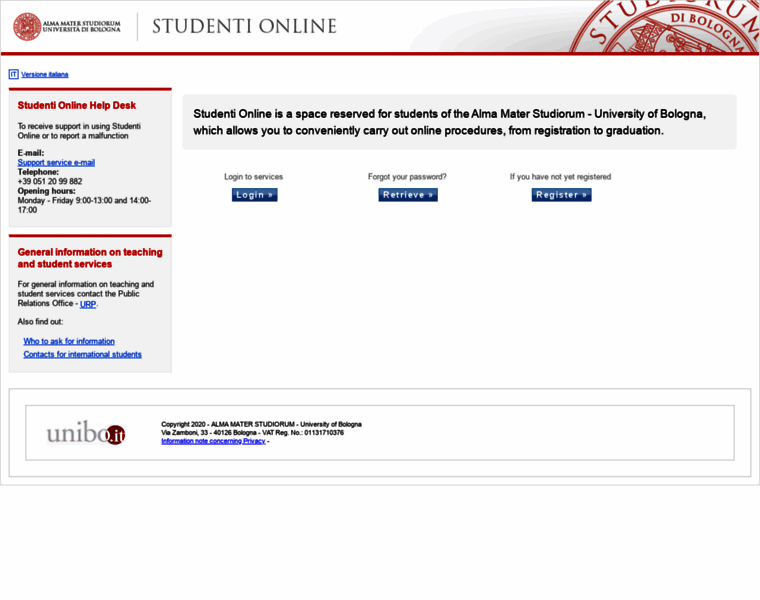This screenshot has width=760, height=600.
Task: Click the Studenti Online intro paragraph
Action: [449, 122]
